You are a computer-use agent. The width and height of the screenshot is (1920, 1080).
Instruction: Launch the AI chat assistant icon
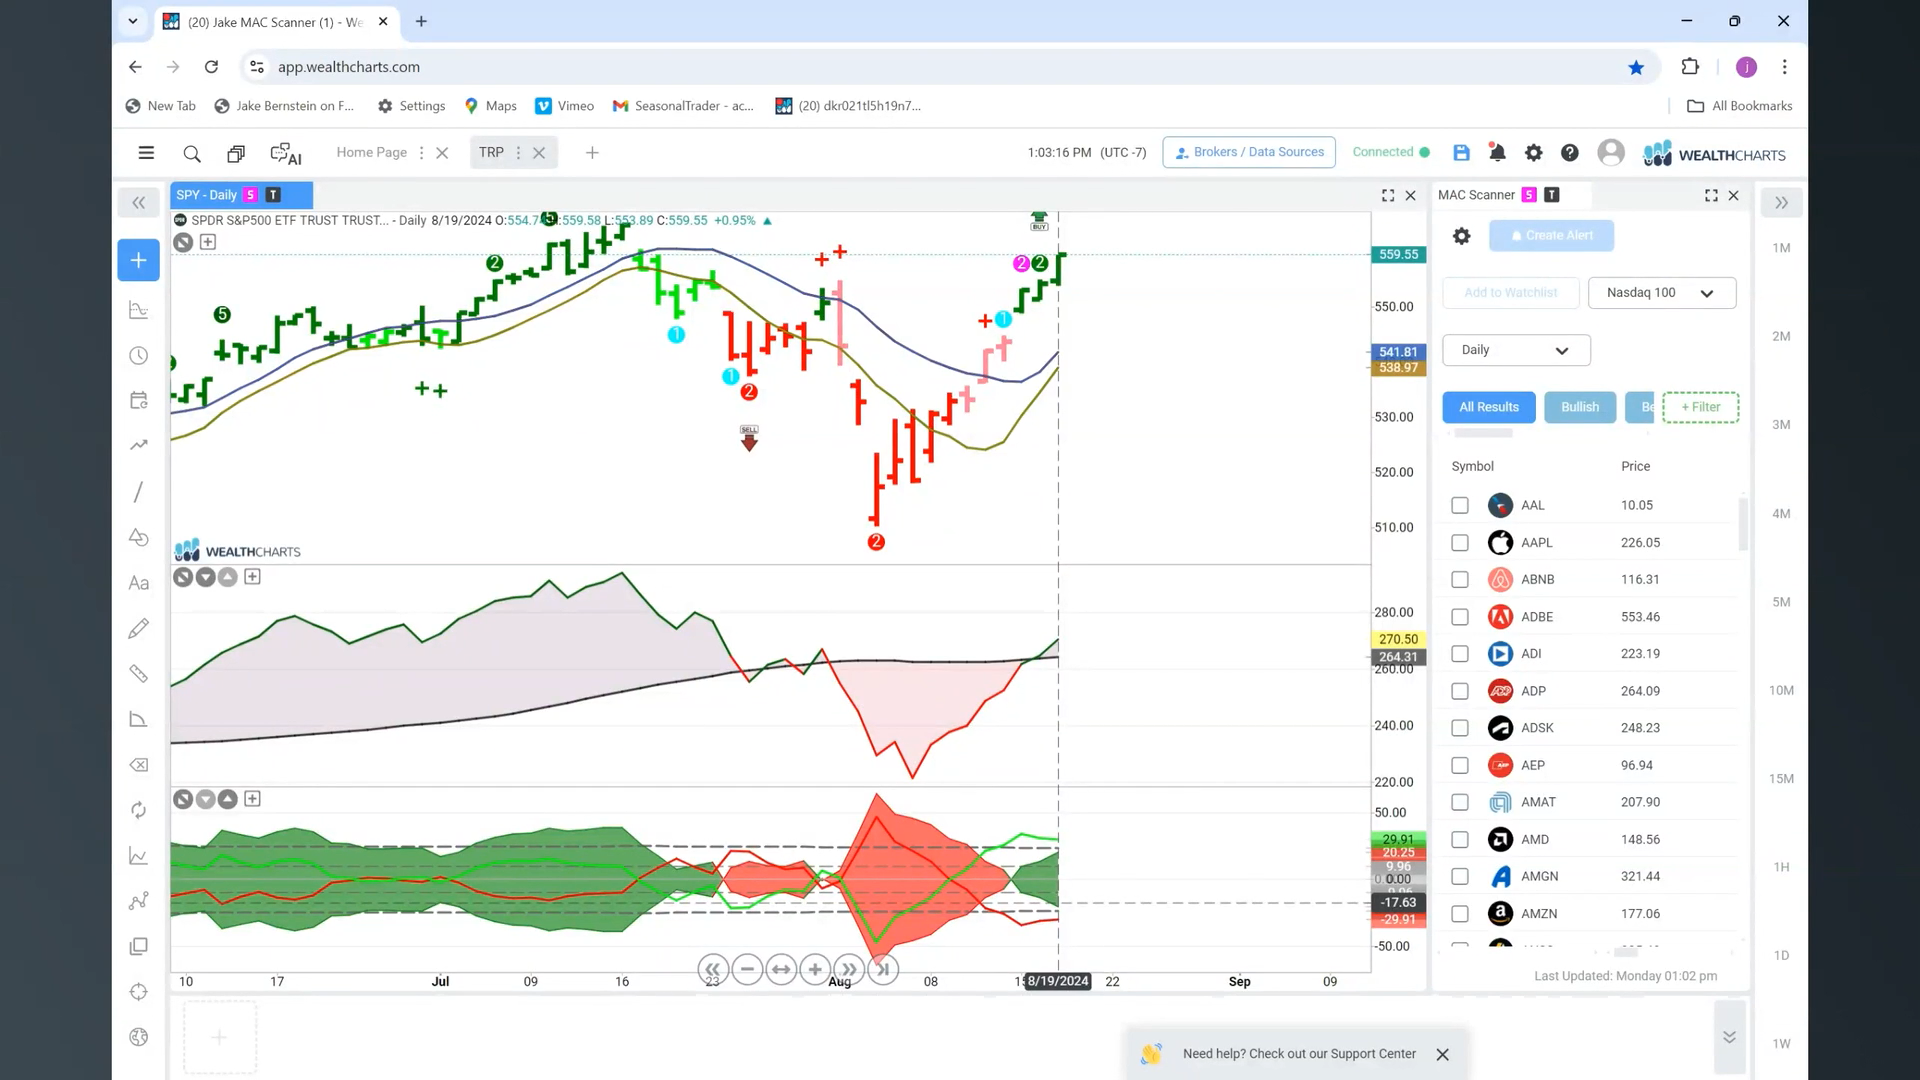coord(286,153)
